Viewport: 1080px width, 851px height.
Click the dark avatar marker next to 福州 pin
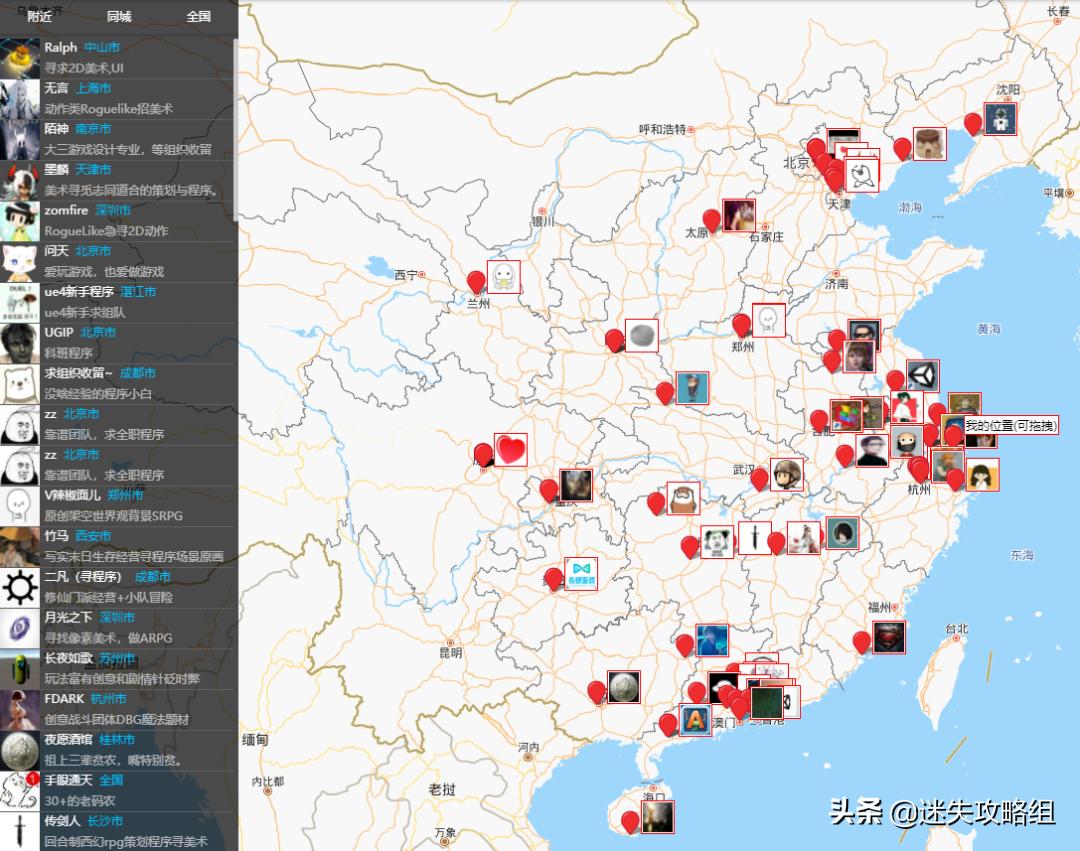point(889,638)
